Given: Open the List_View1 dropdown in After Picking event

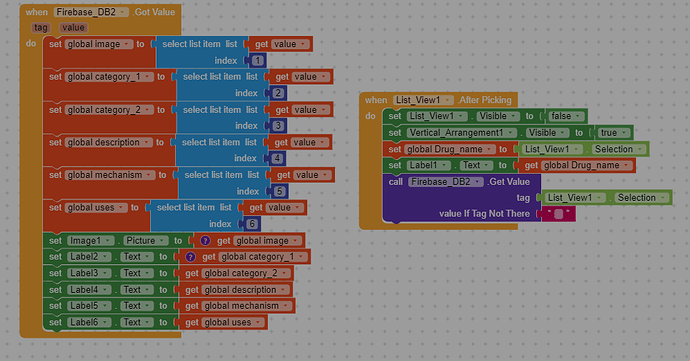Looking at the screenshot, I should tap(423, 100).
